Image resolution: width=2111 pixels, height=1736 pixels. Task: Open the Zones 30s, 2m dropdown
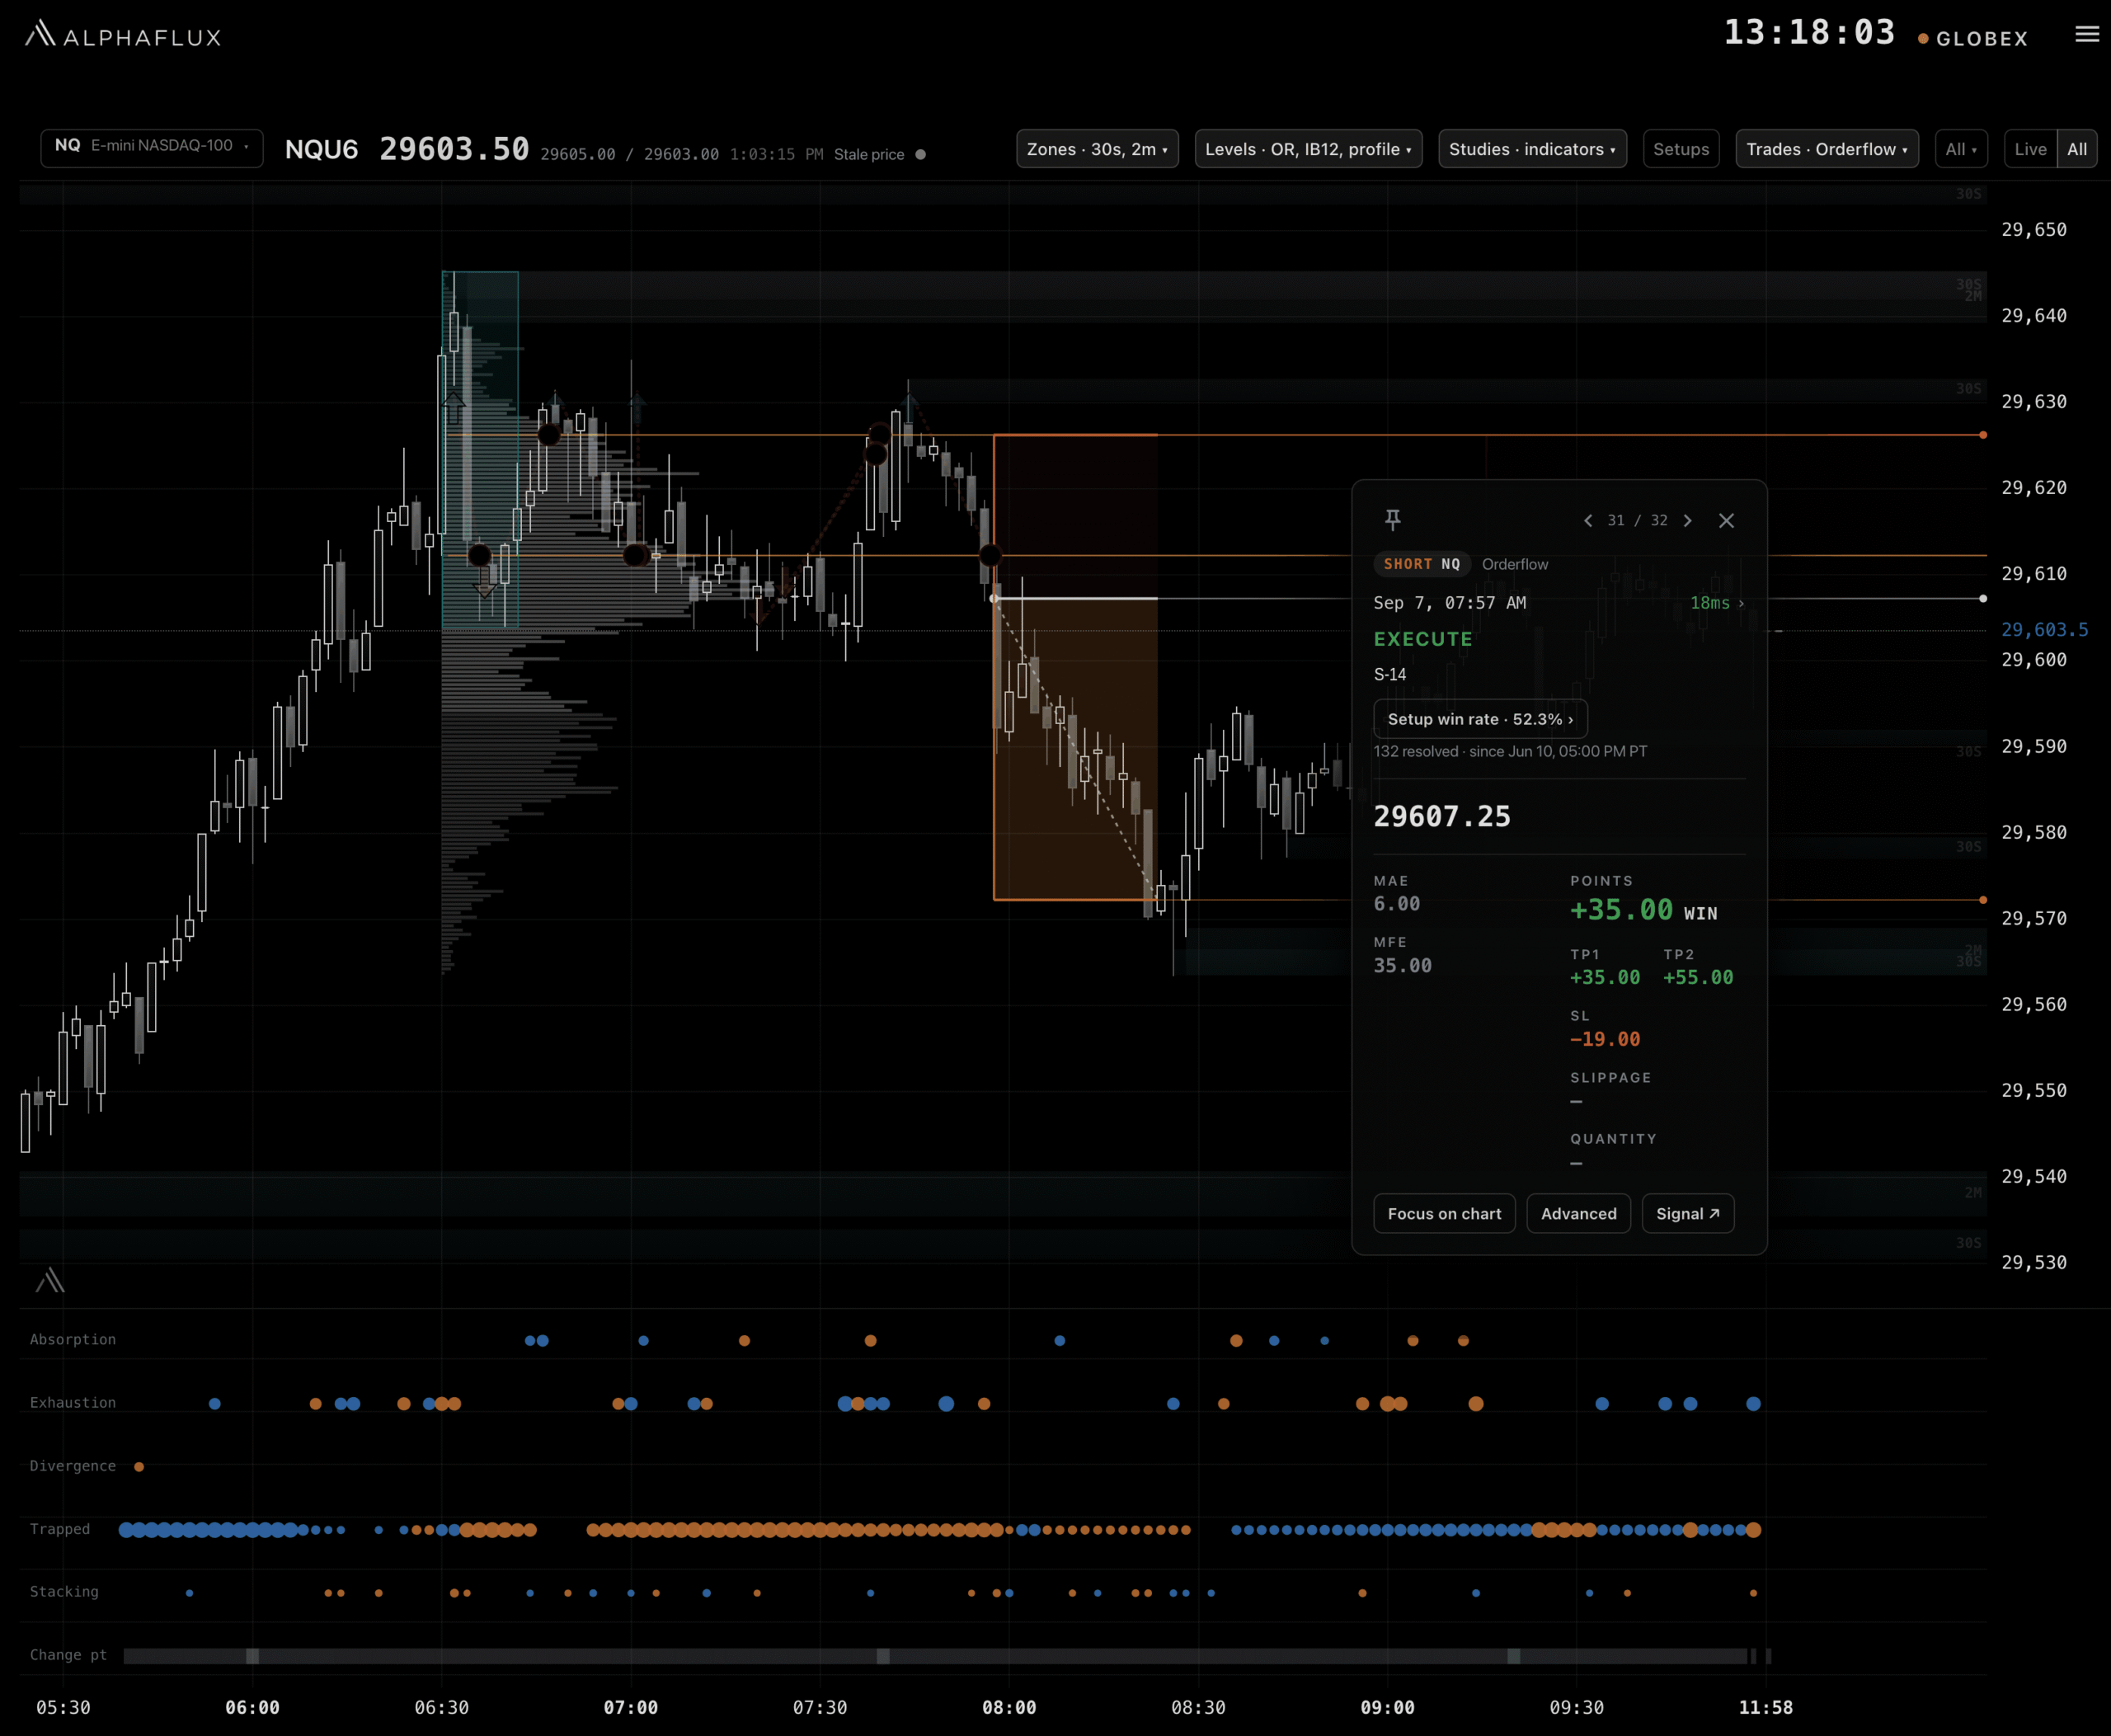(x=1097, y=149)
